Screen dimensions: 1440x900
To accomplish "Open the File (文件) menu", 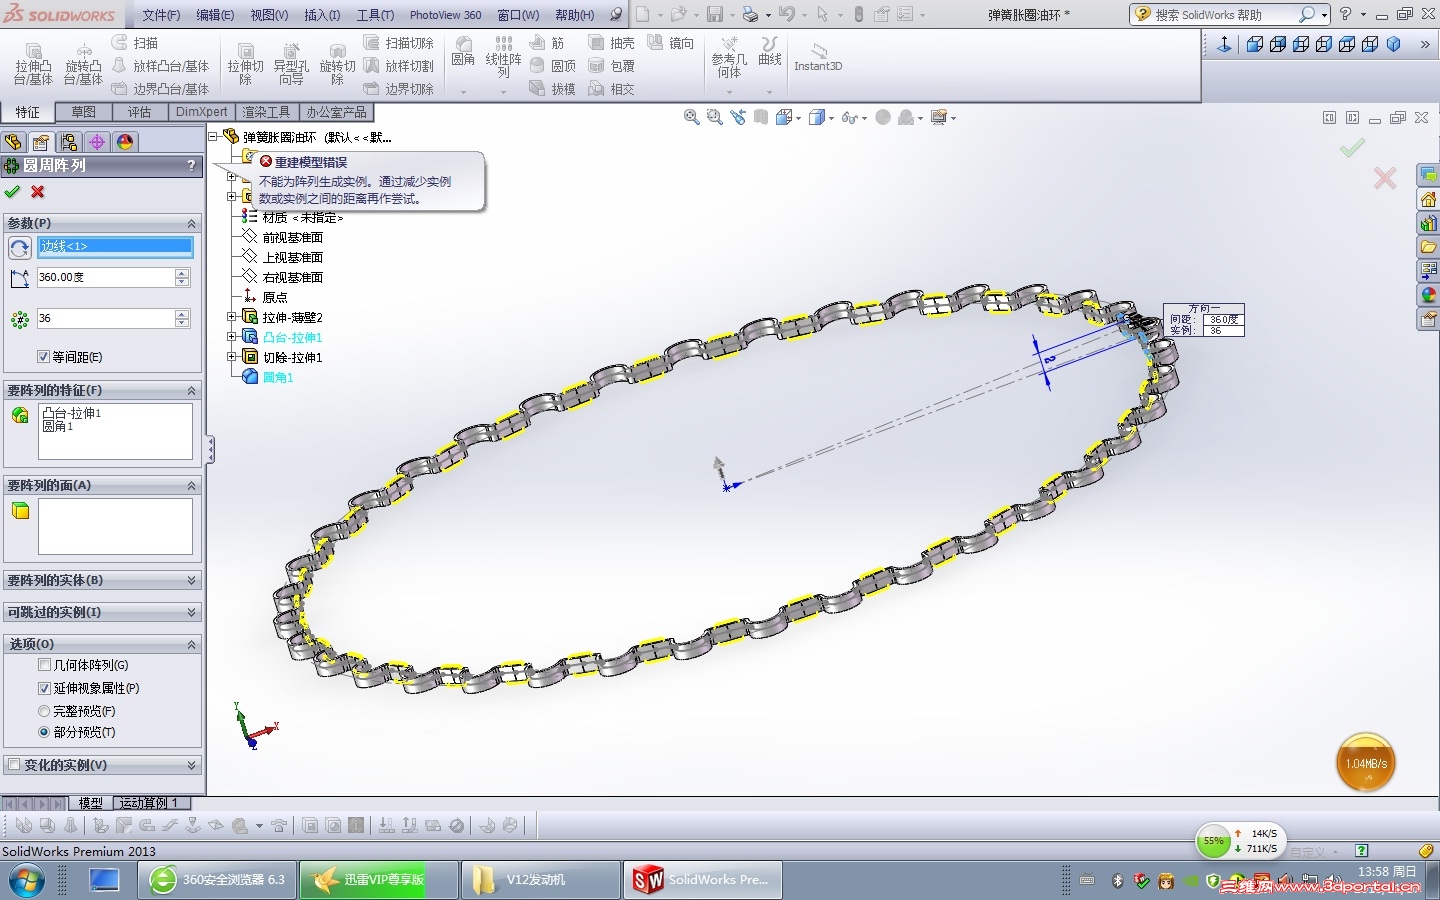I will (x=161, y=15).
